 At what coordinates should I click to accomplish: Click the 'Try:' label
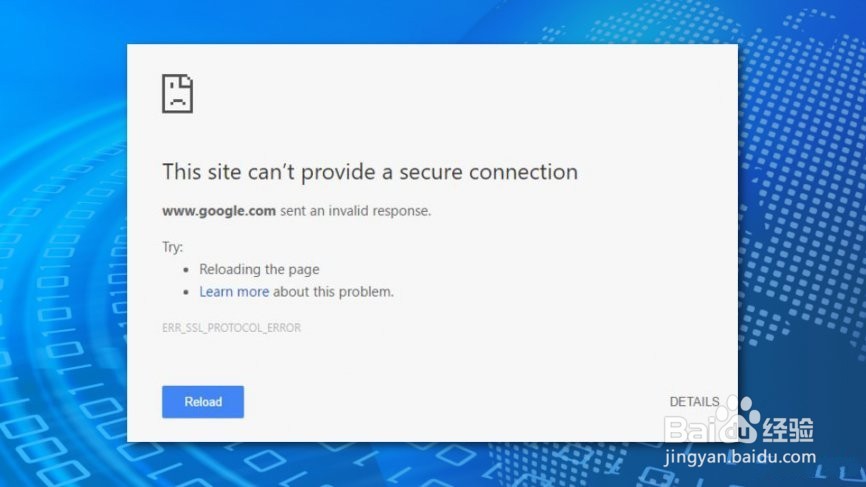tap(173, 246)
